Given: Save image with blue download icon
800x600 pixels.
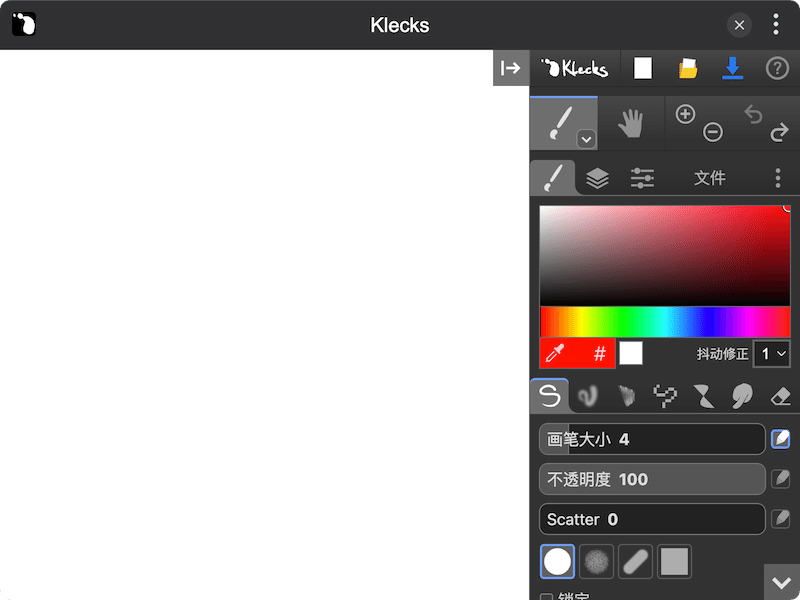Looking at the screenshot, I should (x=732, y=68).
